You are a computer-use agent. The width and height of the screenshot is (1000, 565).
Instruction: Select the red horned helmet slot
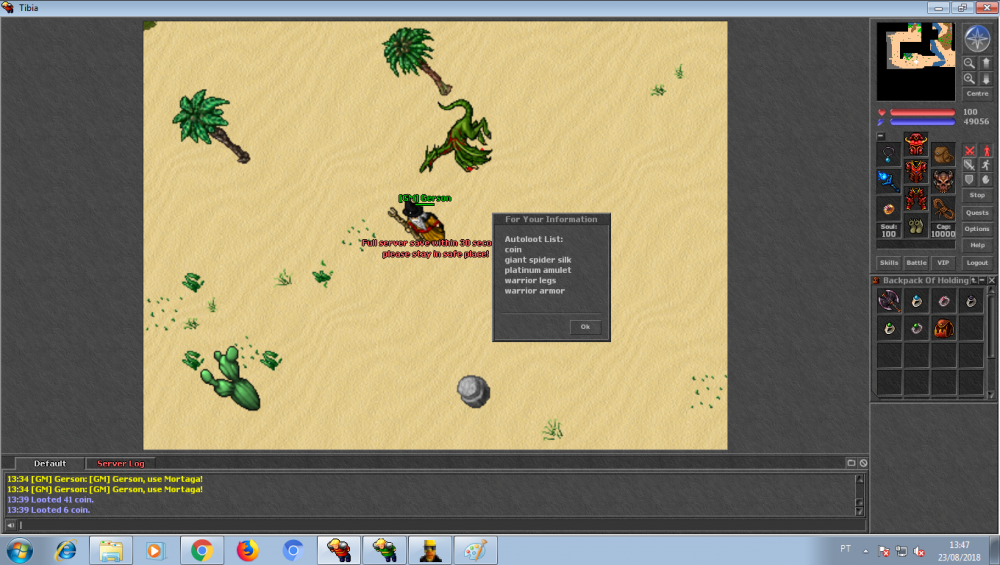[916, 144]
